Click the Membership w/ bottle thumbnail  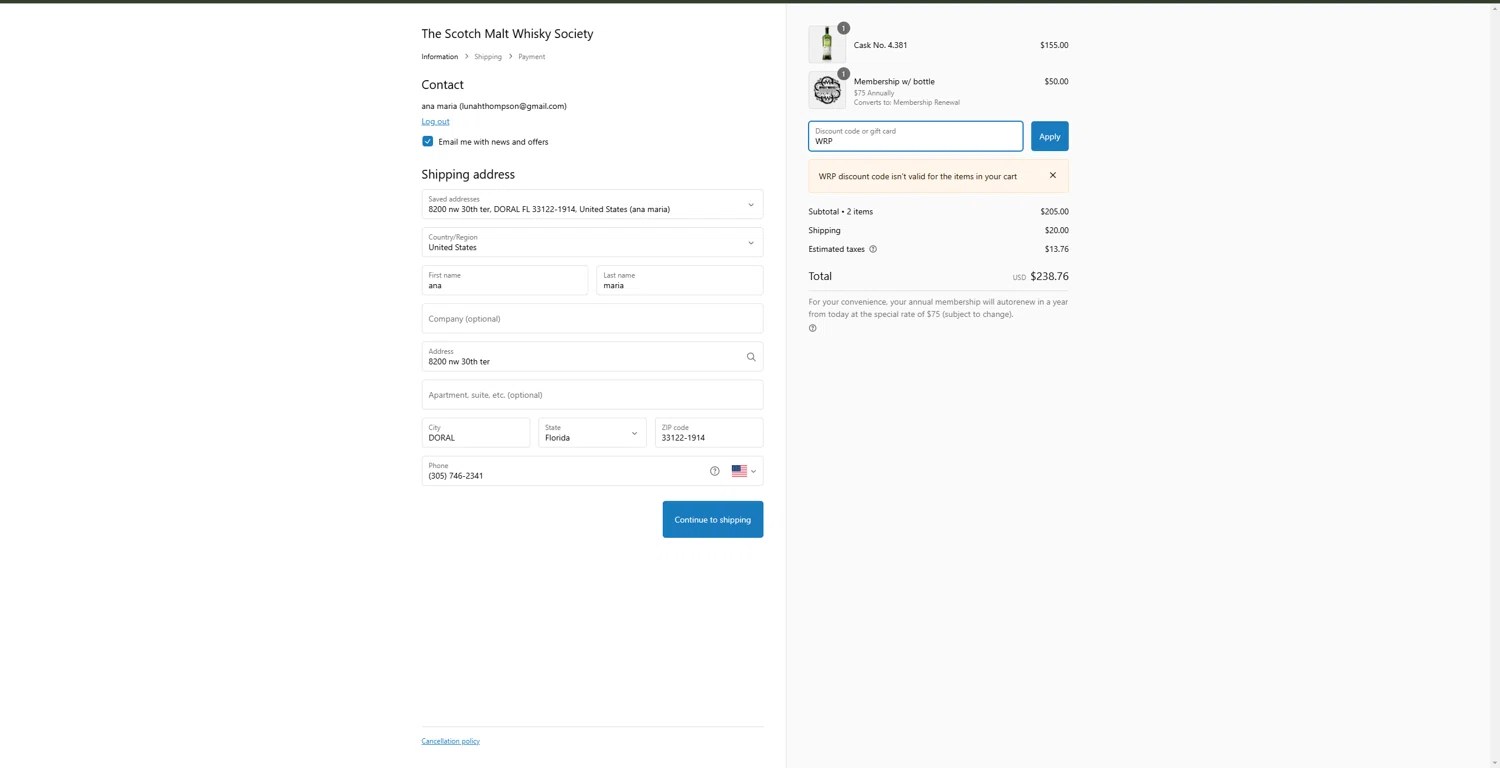pos(827,90)
